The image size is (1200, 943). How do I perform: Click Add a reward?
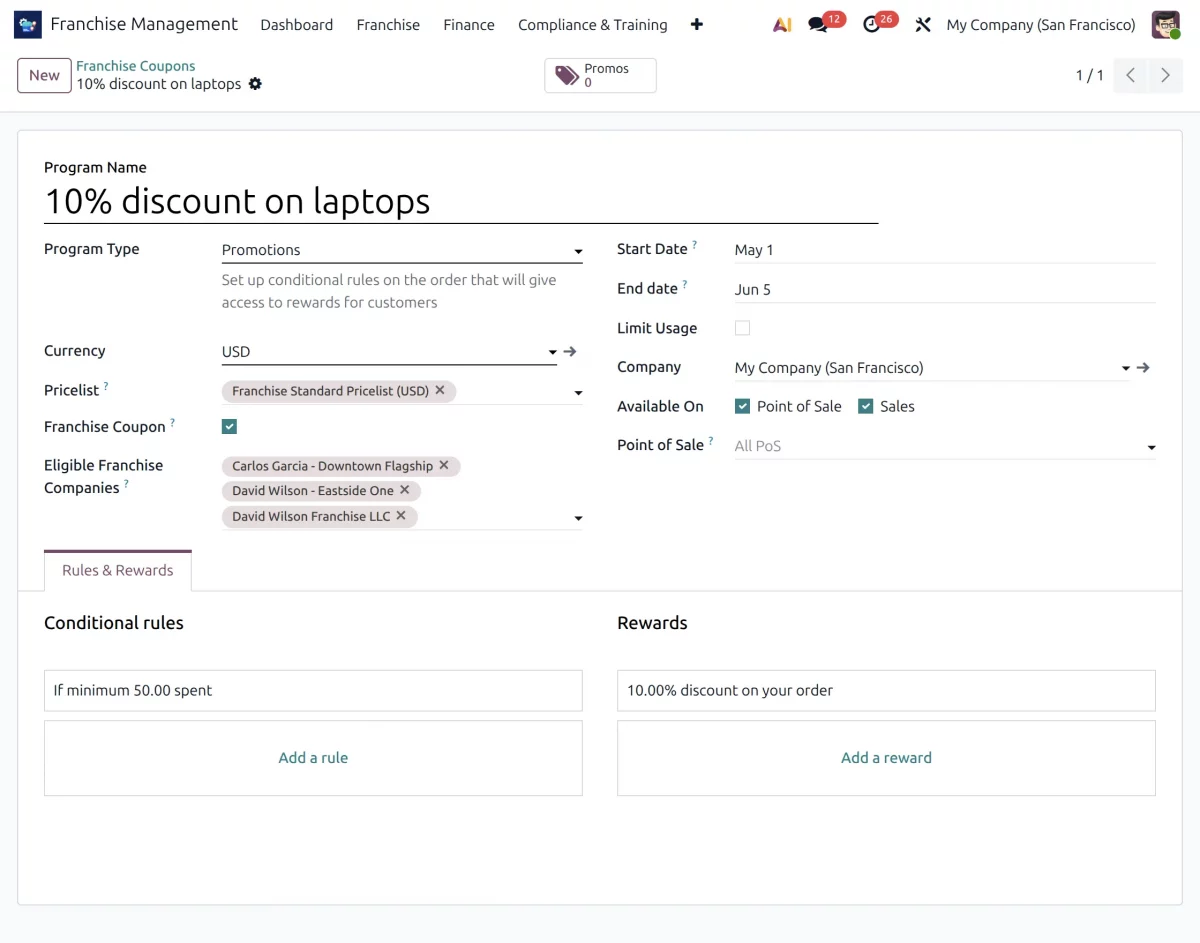[x=886, y=758]
